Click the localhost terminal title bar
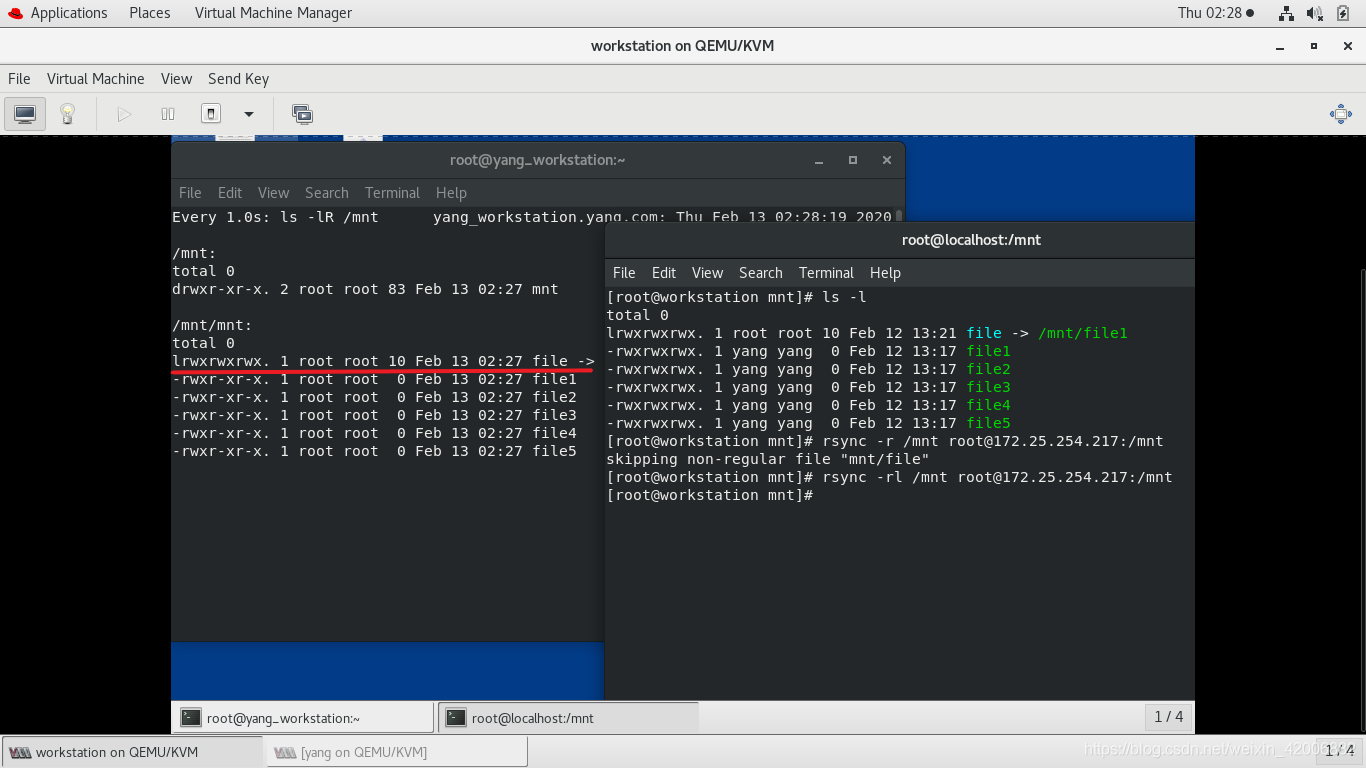The width and height of the screenshot is (1366, 768). pyautogui.click(x=900, y=240)
